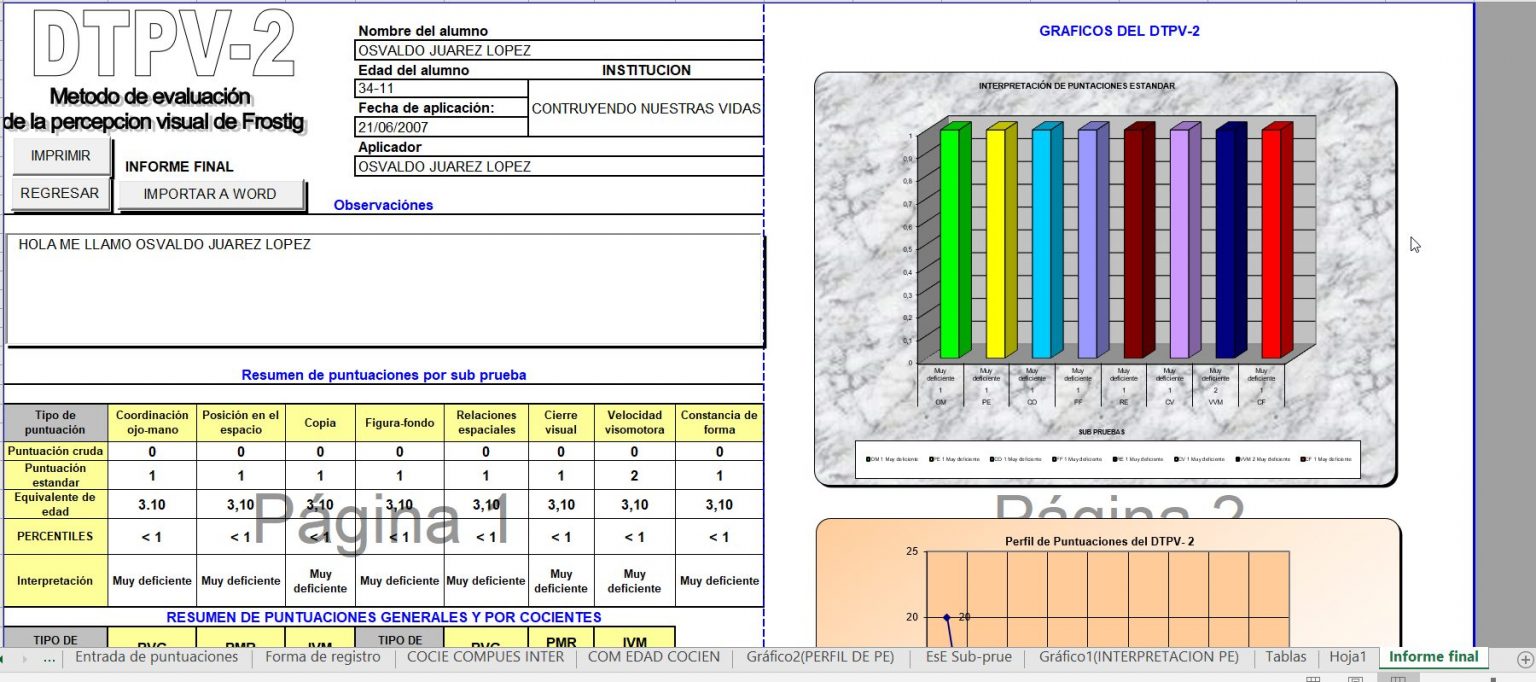Select the Page Layout view icon
The width and height of the screenshot is (1536, 682).
pos(1356,678)
